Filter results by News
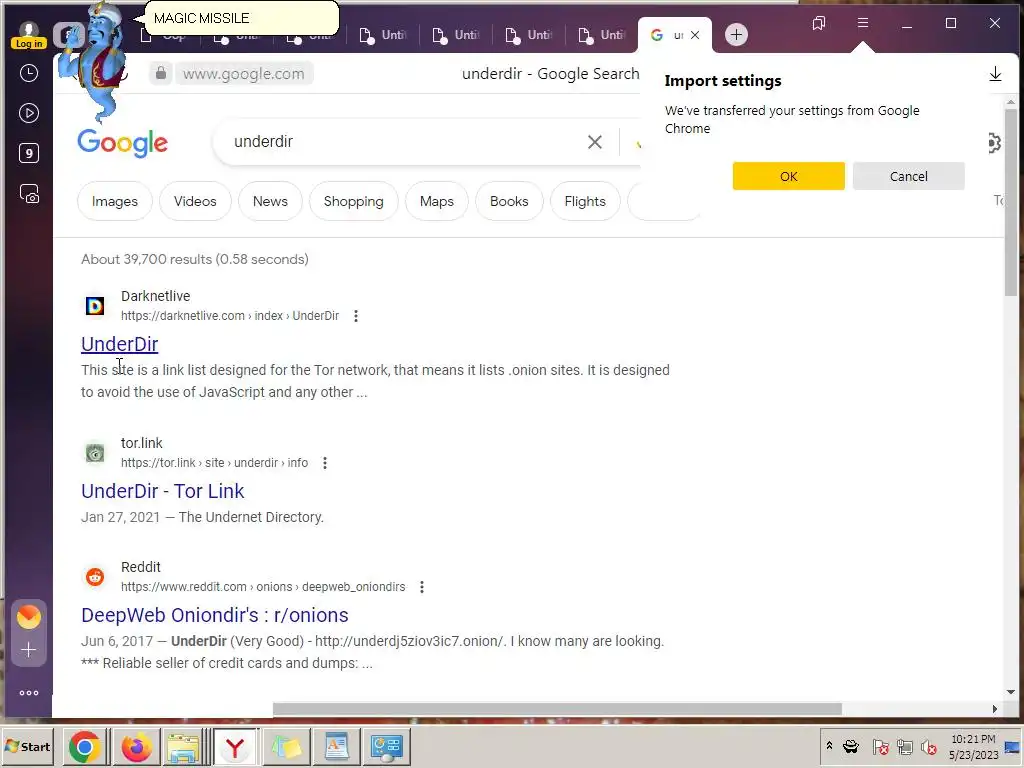Screen dimensions: 1024x768 point(270,201)
